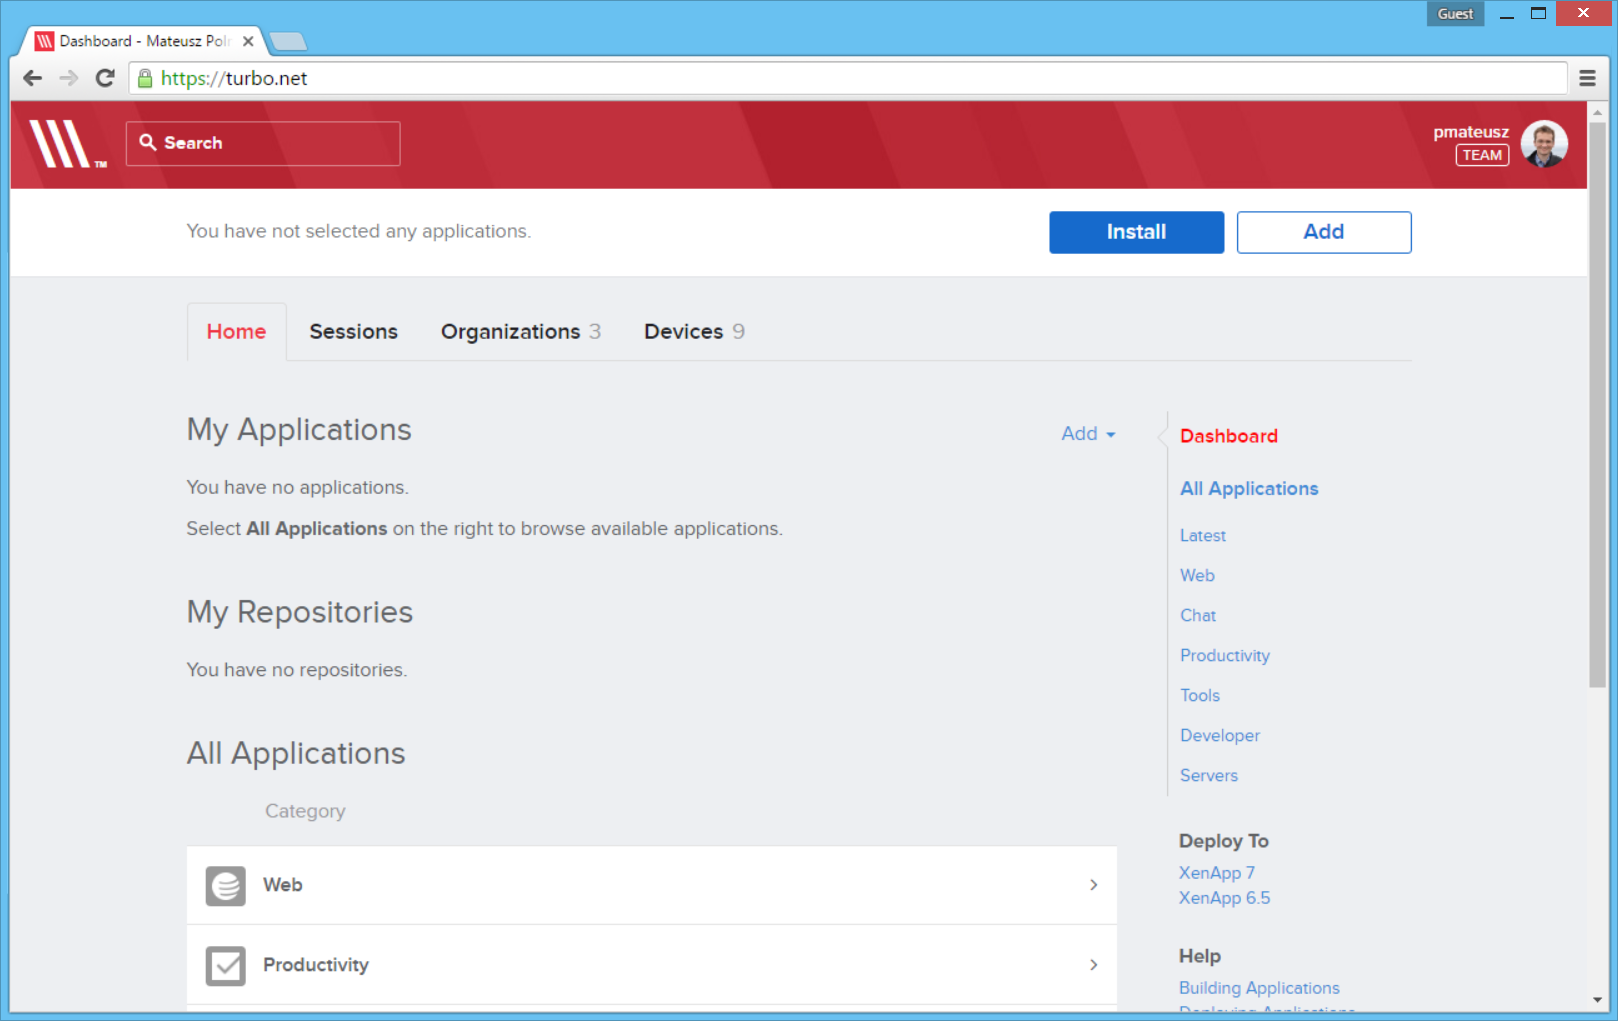Click the XenApp 6.5 deploy link
This screenshot has width=1618, height=1021.
tap(1225, 898)
